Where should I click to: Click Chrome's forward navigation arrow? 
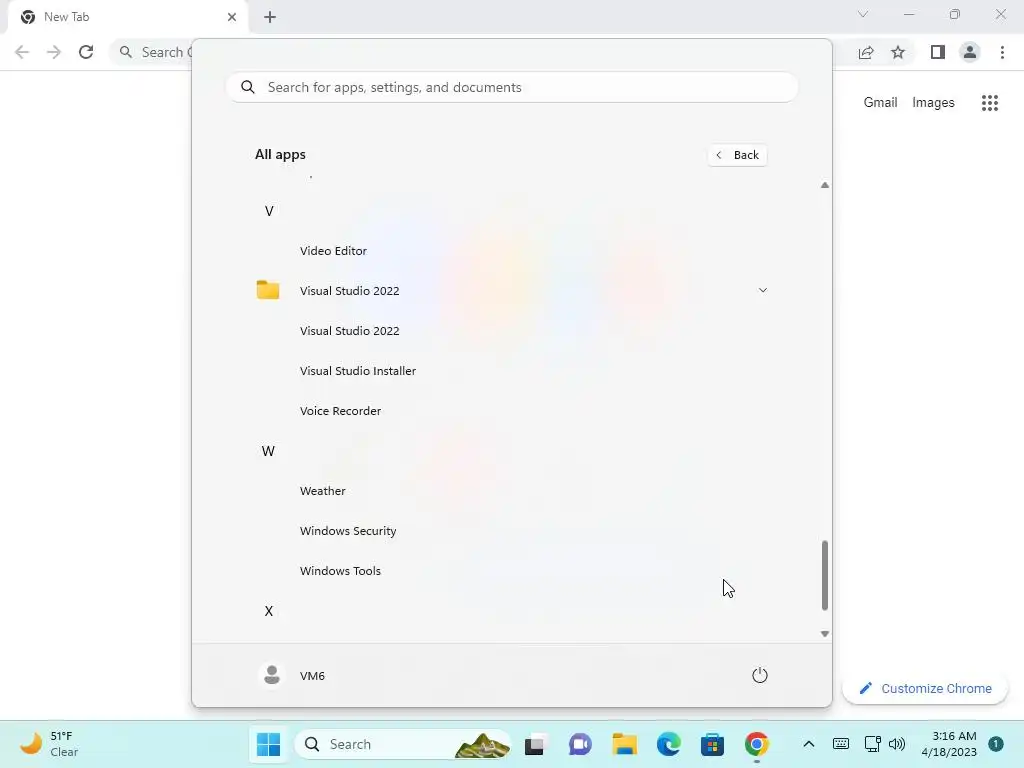click(54, 52)
